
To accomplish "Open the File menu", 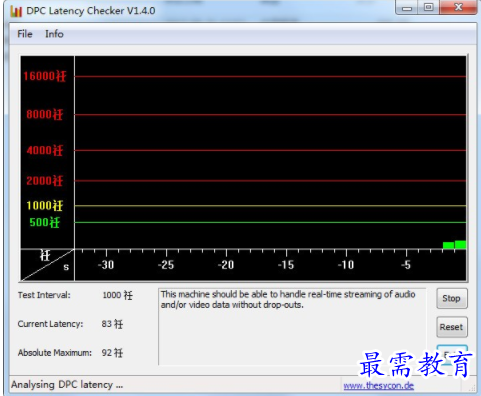I will pyautogui.click(x=25, y=34).
